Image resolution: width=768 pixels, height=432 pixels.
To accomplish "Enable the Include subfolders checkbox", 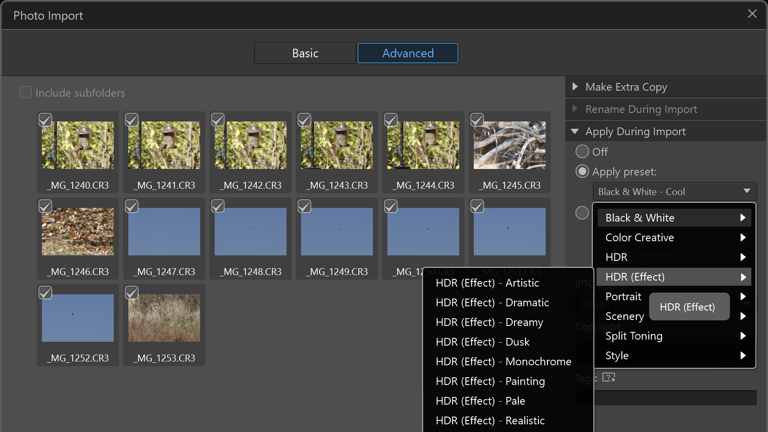I will [x=25, y=92].
